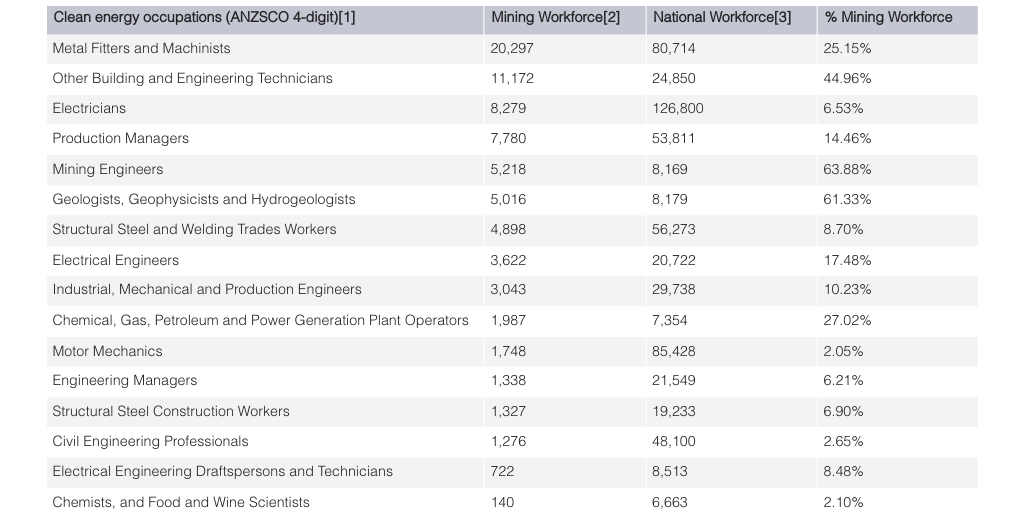The width and height of the screenshot is (1024, 512).
Task: Click the mining workforce value 3,622
Action: point(508,260)
